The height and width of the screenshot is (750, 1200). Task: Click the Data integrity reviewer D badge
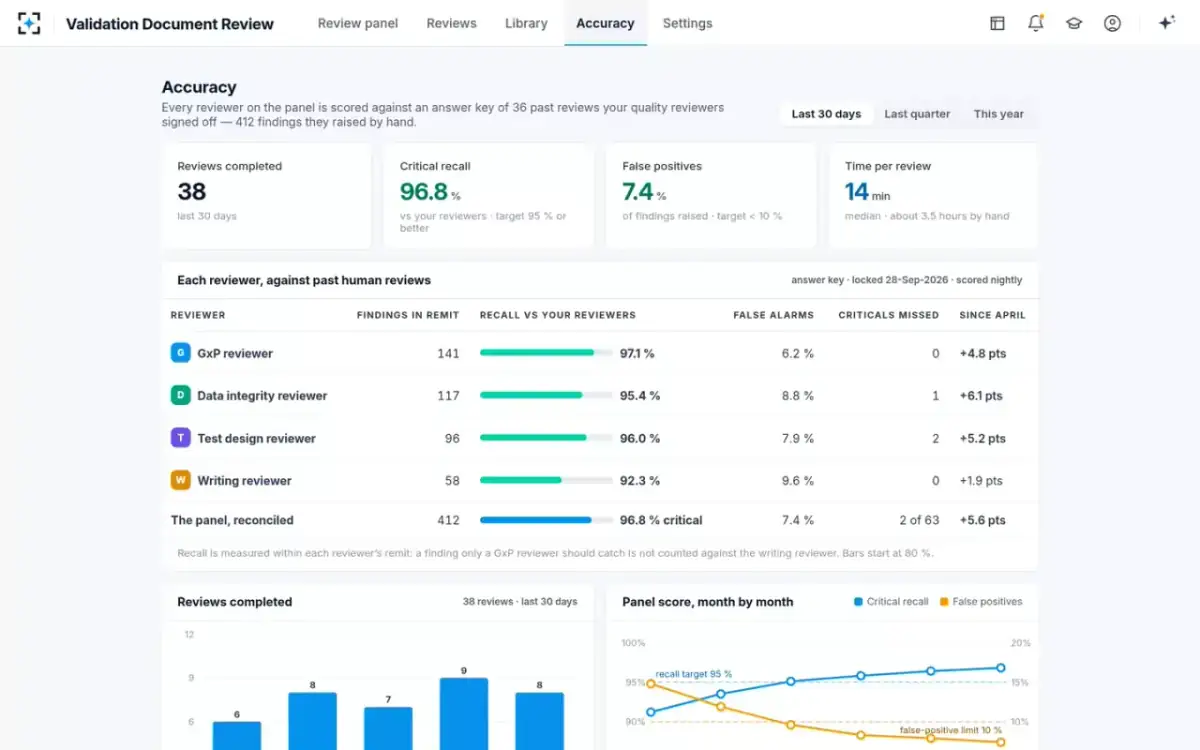[x=180, y=395]
